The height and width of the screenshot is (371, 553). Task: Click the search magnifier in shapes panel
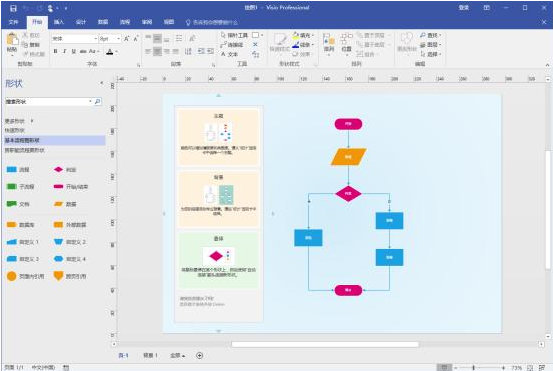pyautogui.click(x=98, y=102)
